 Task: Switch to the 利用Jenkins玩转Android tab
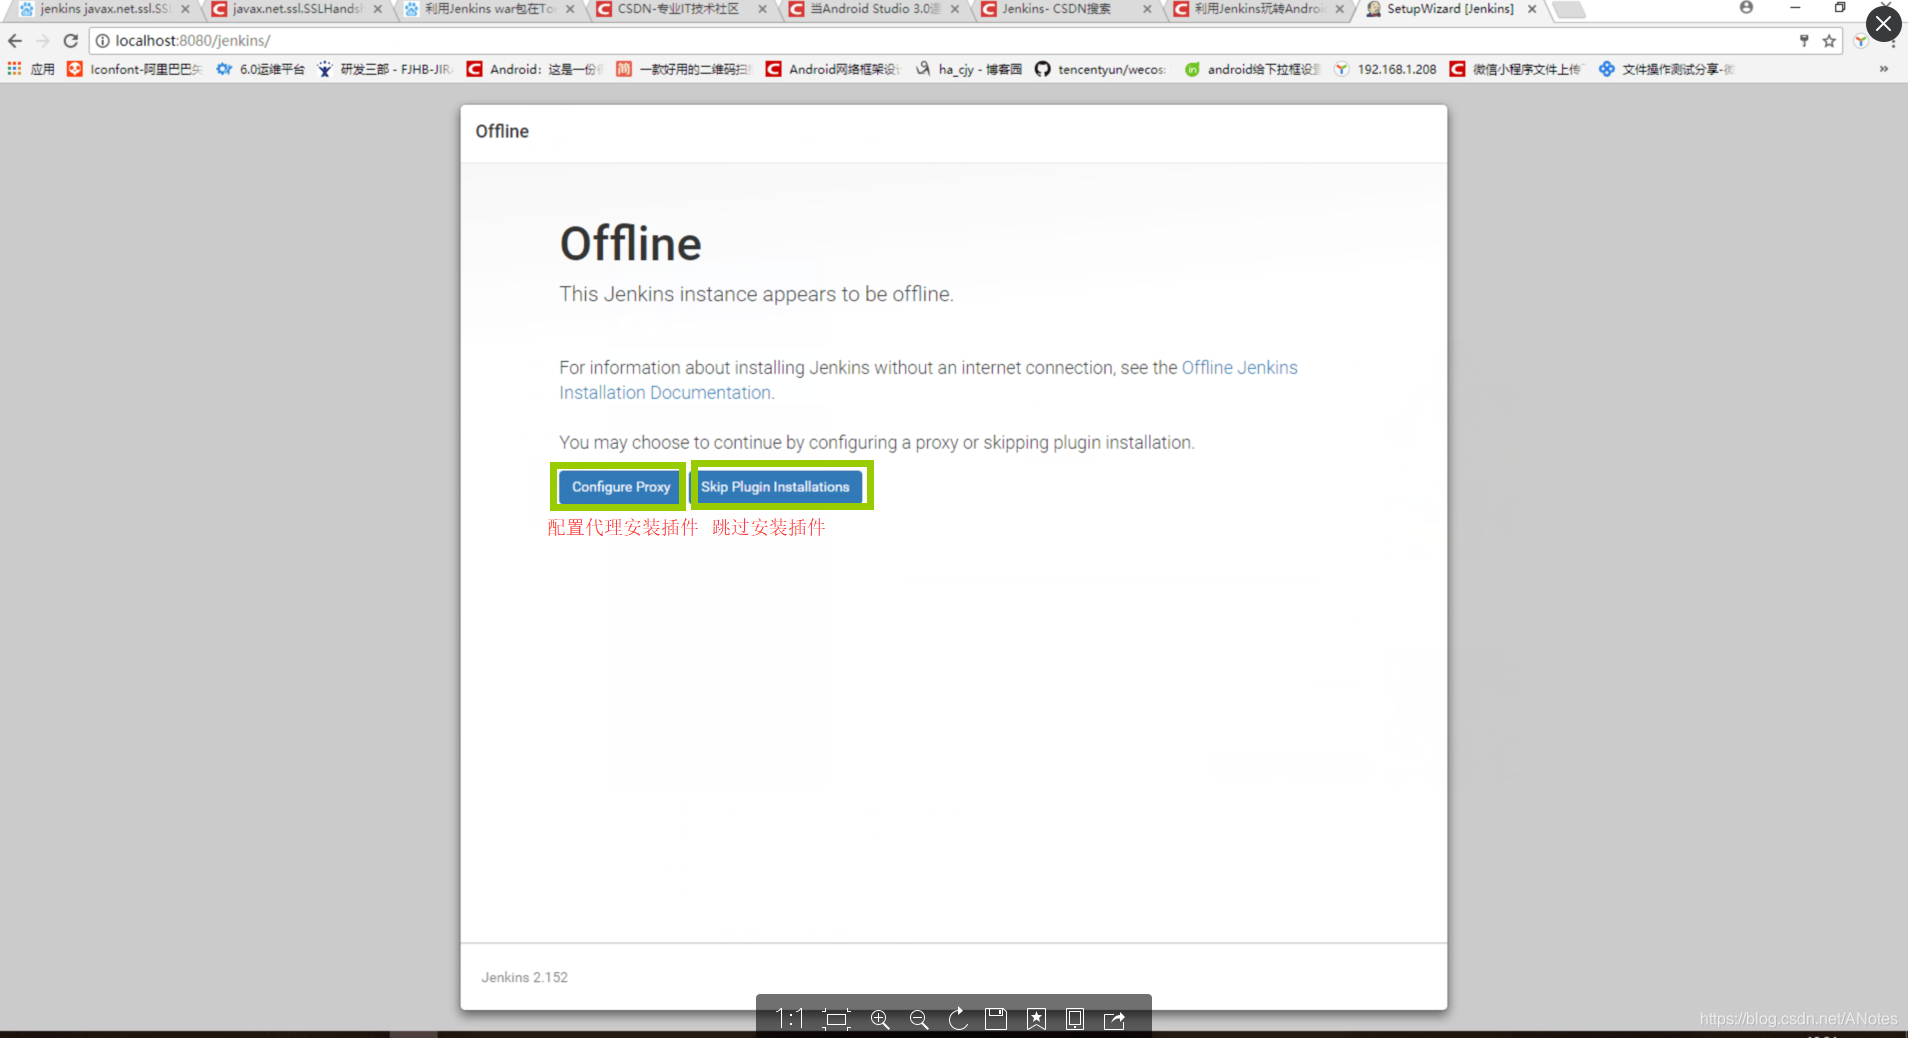[1258, 9]
